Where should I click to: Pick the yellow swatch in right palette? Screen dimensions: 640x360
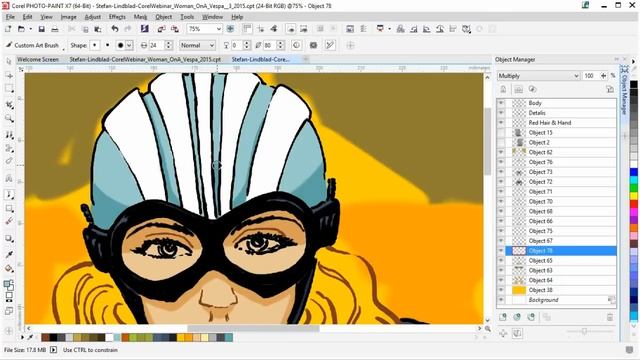[x=633, y=196]
